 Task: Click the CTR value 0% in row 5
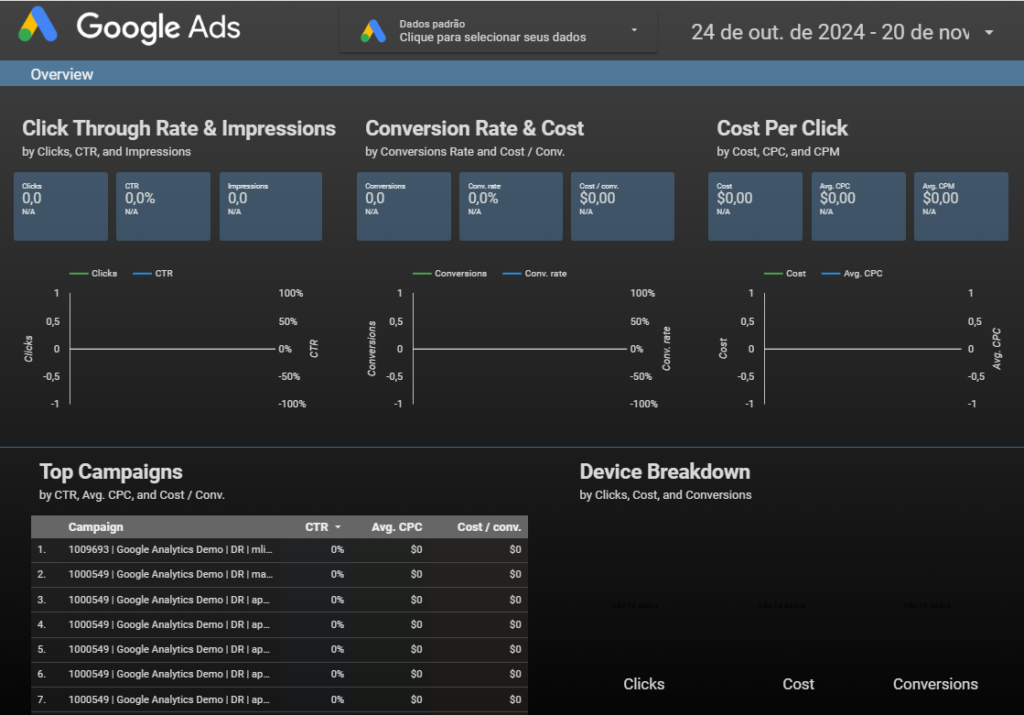point(337,650)
